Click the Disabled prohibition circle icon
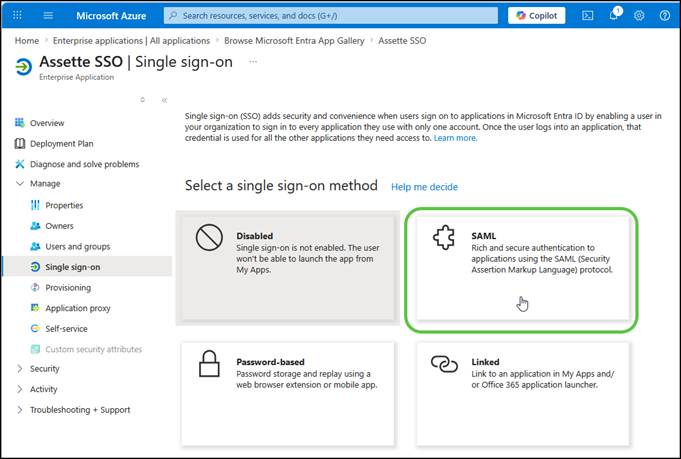This screenshot has width=681, height=459. click(209, 238)
